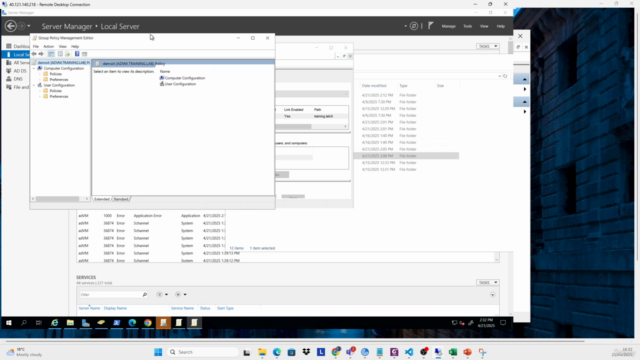Open Internet Explorer from remote taskbar
This screenshot has width=640, height=360.
[x=55, y=323]
